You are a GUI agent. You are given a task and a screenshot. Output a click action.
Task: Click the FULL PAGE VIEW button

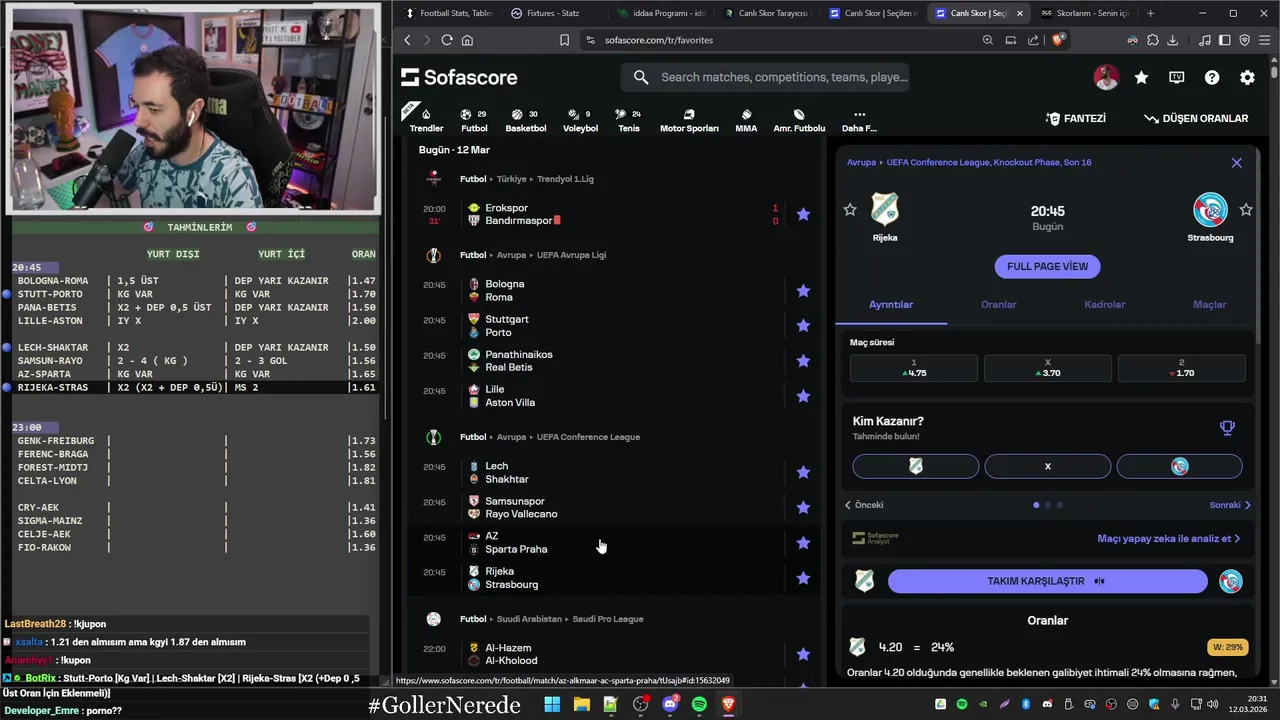1047,266
